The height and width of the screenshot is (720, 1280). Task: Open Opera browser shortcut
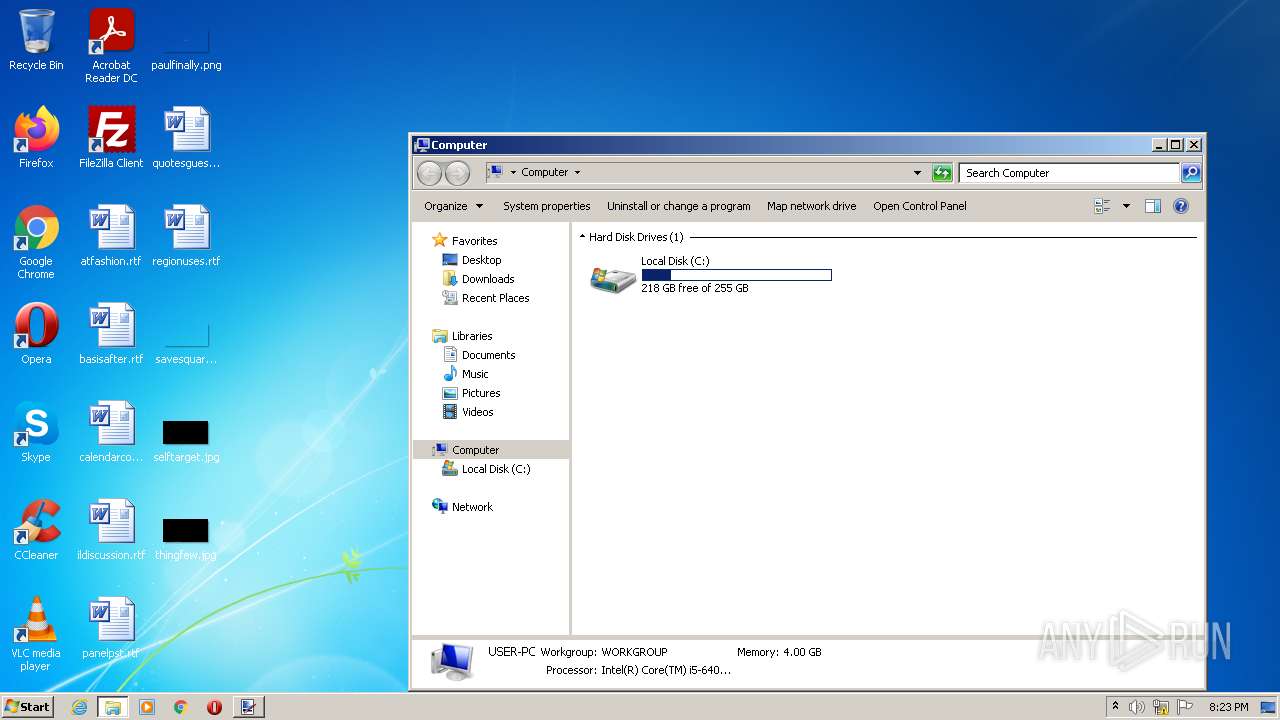[x=36, y=334]
